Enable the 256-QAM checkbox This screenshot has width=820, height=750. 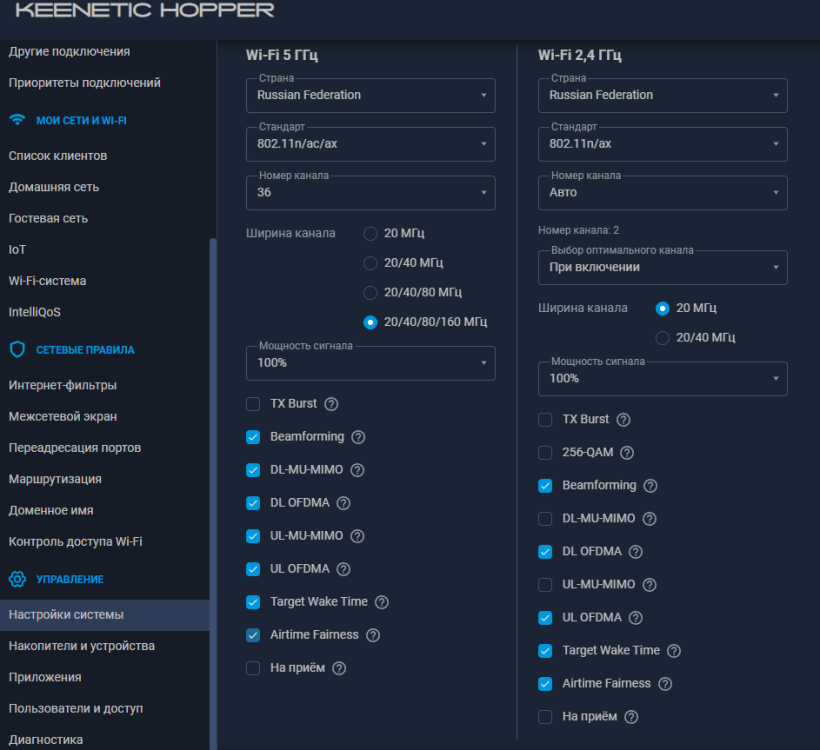[x=545, y=453]
